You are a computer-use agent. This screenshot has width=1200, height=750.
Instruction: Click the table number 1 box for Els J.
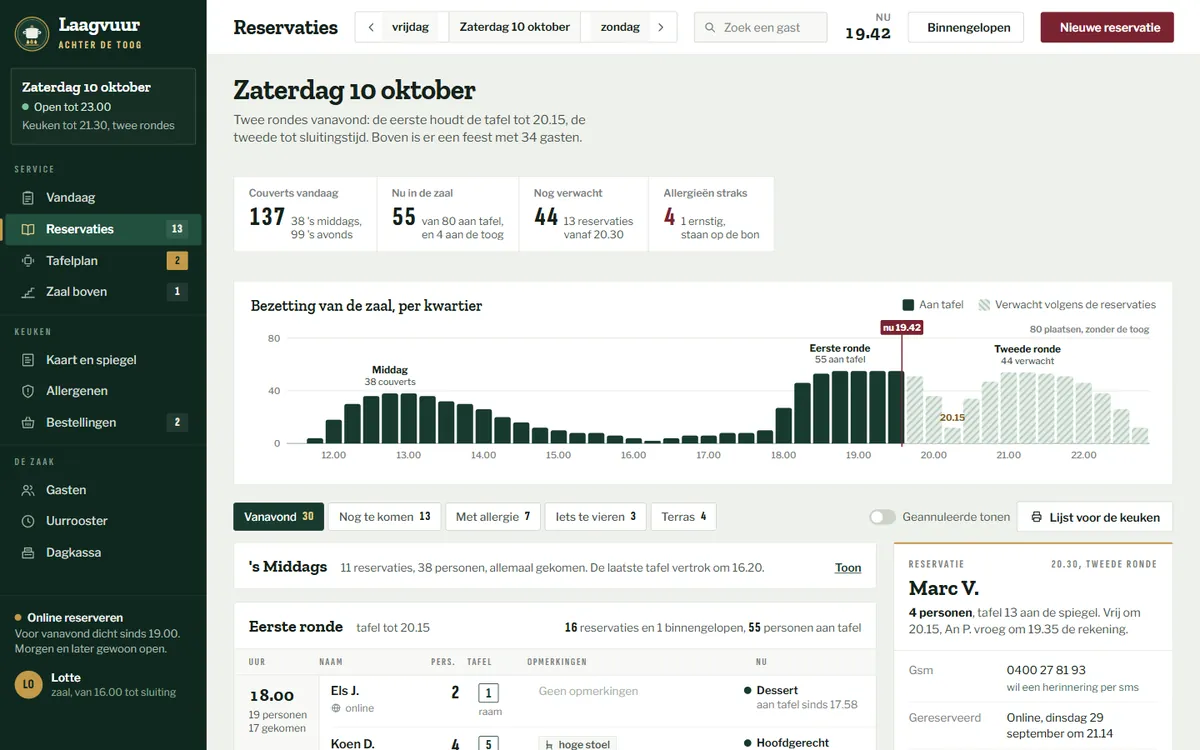point(489,693)
